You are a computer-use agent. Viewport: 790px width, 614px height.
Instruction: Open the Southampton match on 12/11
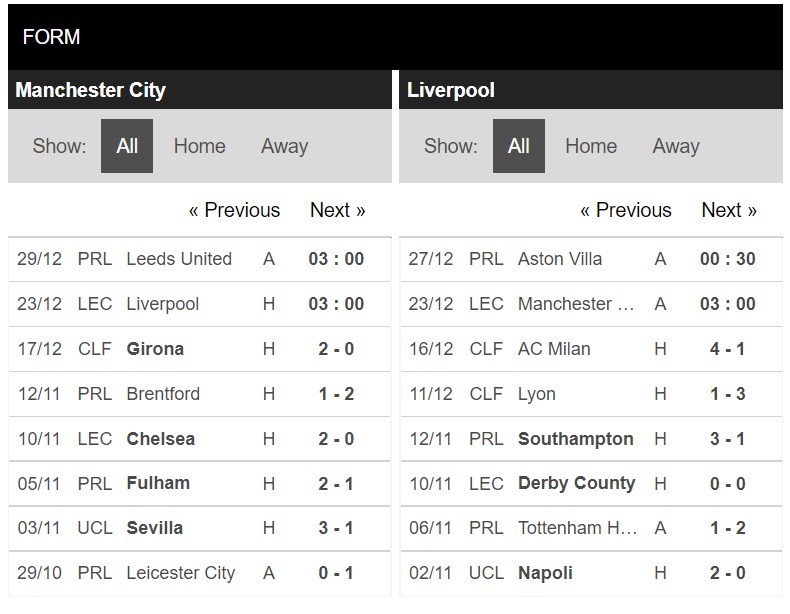coord(575,439)
